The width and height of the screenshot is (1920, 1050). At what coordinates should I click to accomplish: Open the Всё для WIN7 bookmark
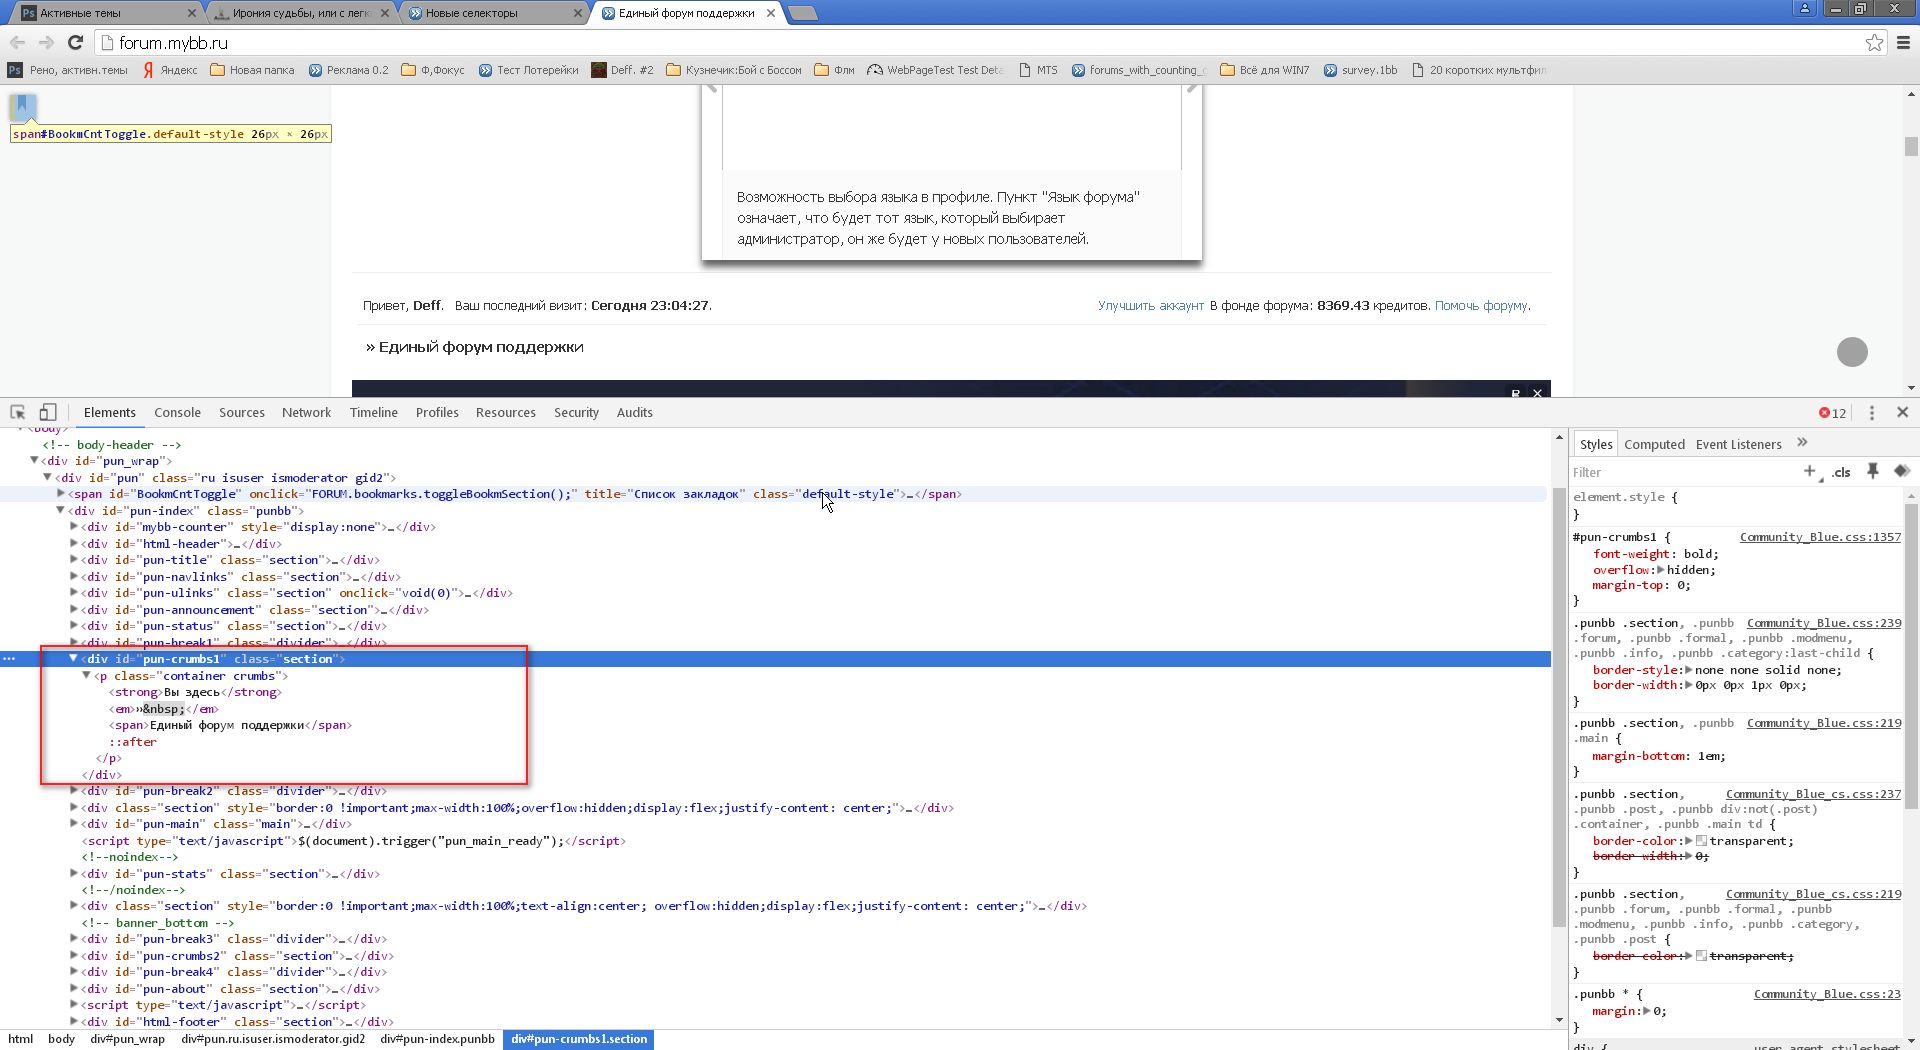coord(1265,70)
